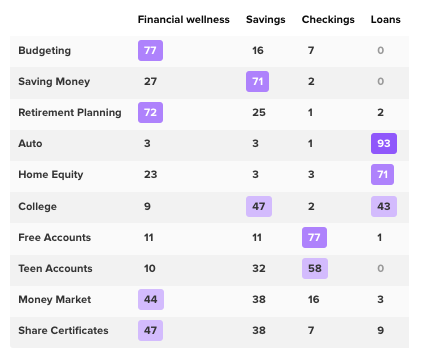Select the Savings column header
This screenshot has width=421, height=361.
coord(266,20)
